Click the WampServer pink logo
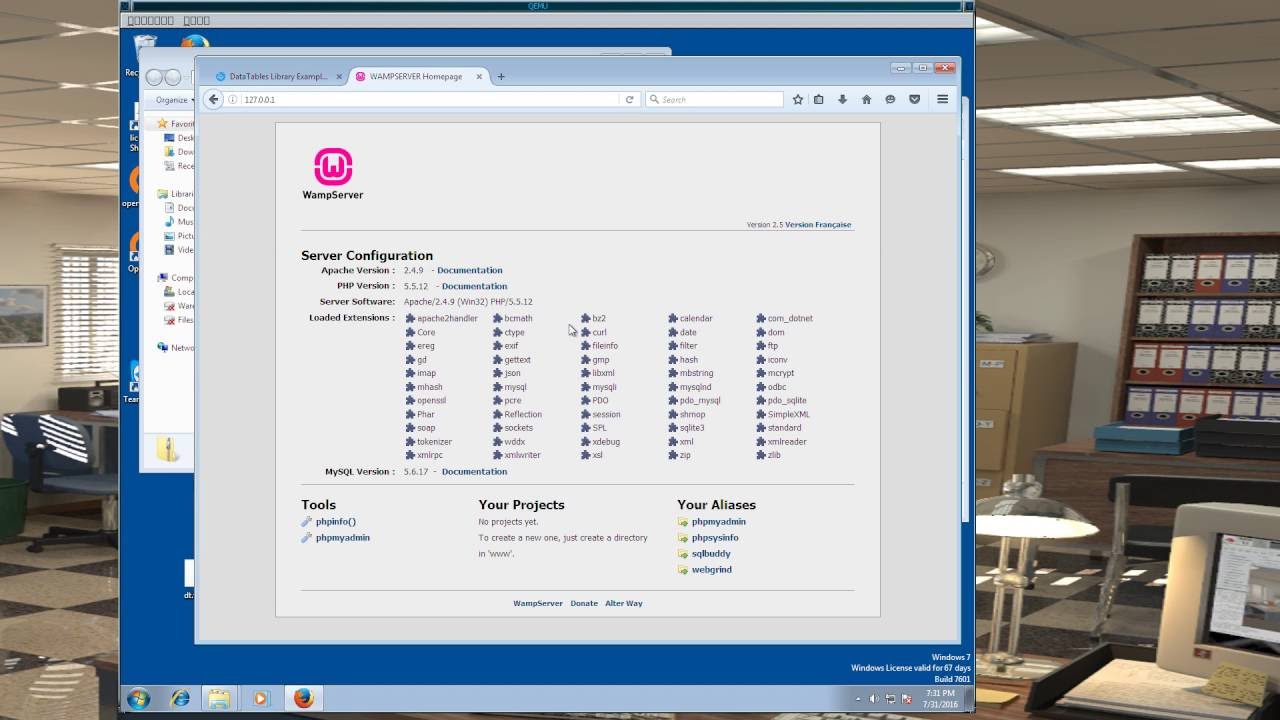The image size is (1280, 720). pos(333,166)
